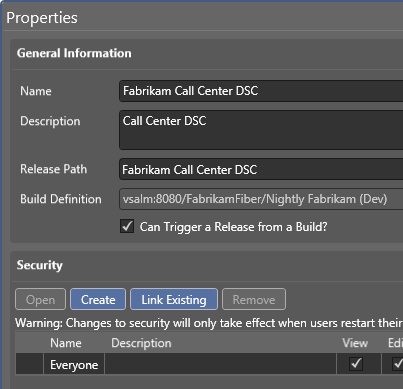This screenshot has width=403, height=389.
Task: Click the Description text box
Action: click(x=261, y=130)
